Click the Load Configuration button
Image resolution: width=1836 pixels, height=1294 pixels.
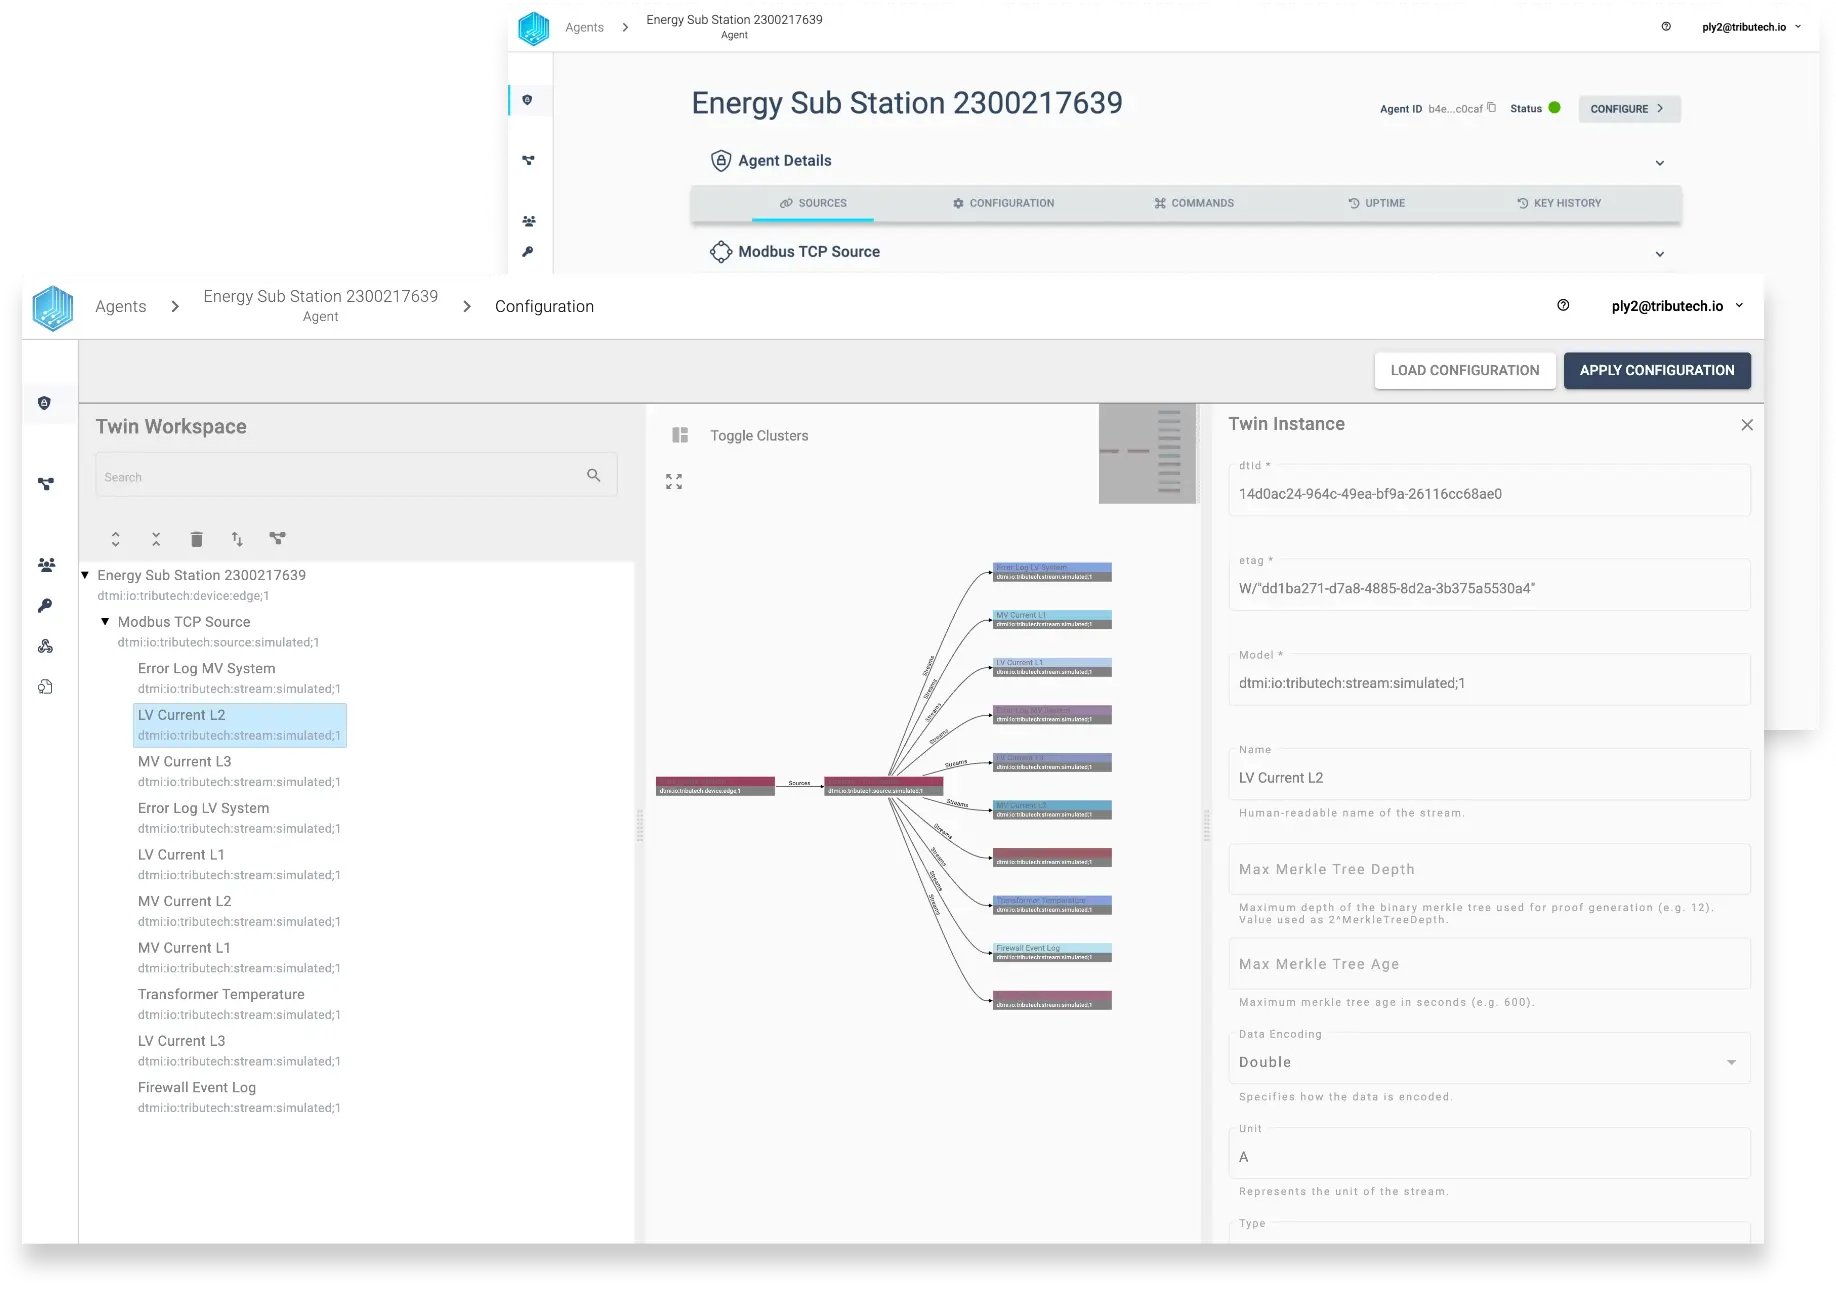1464,370
